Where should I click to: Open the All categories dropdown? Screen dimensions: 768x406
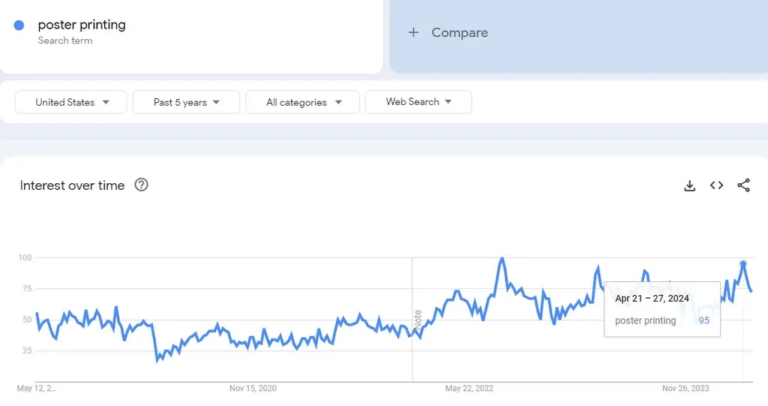click(x=304, y=102)
